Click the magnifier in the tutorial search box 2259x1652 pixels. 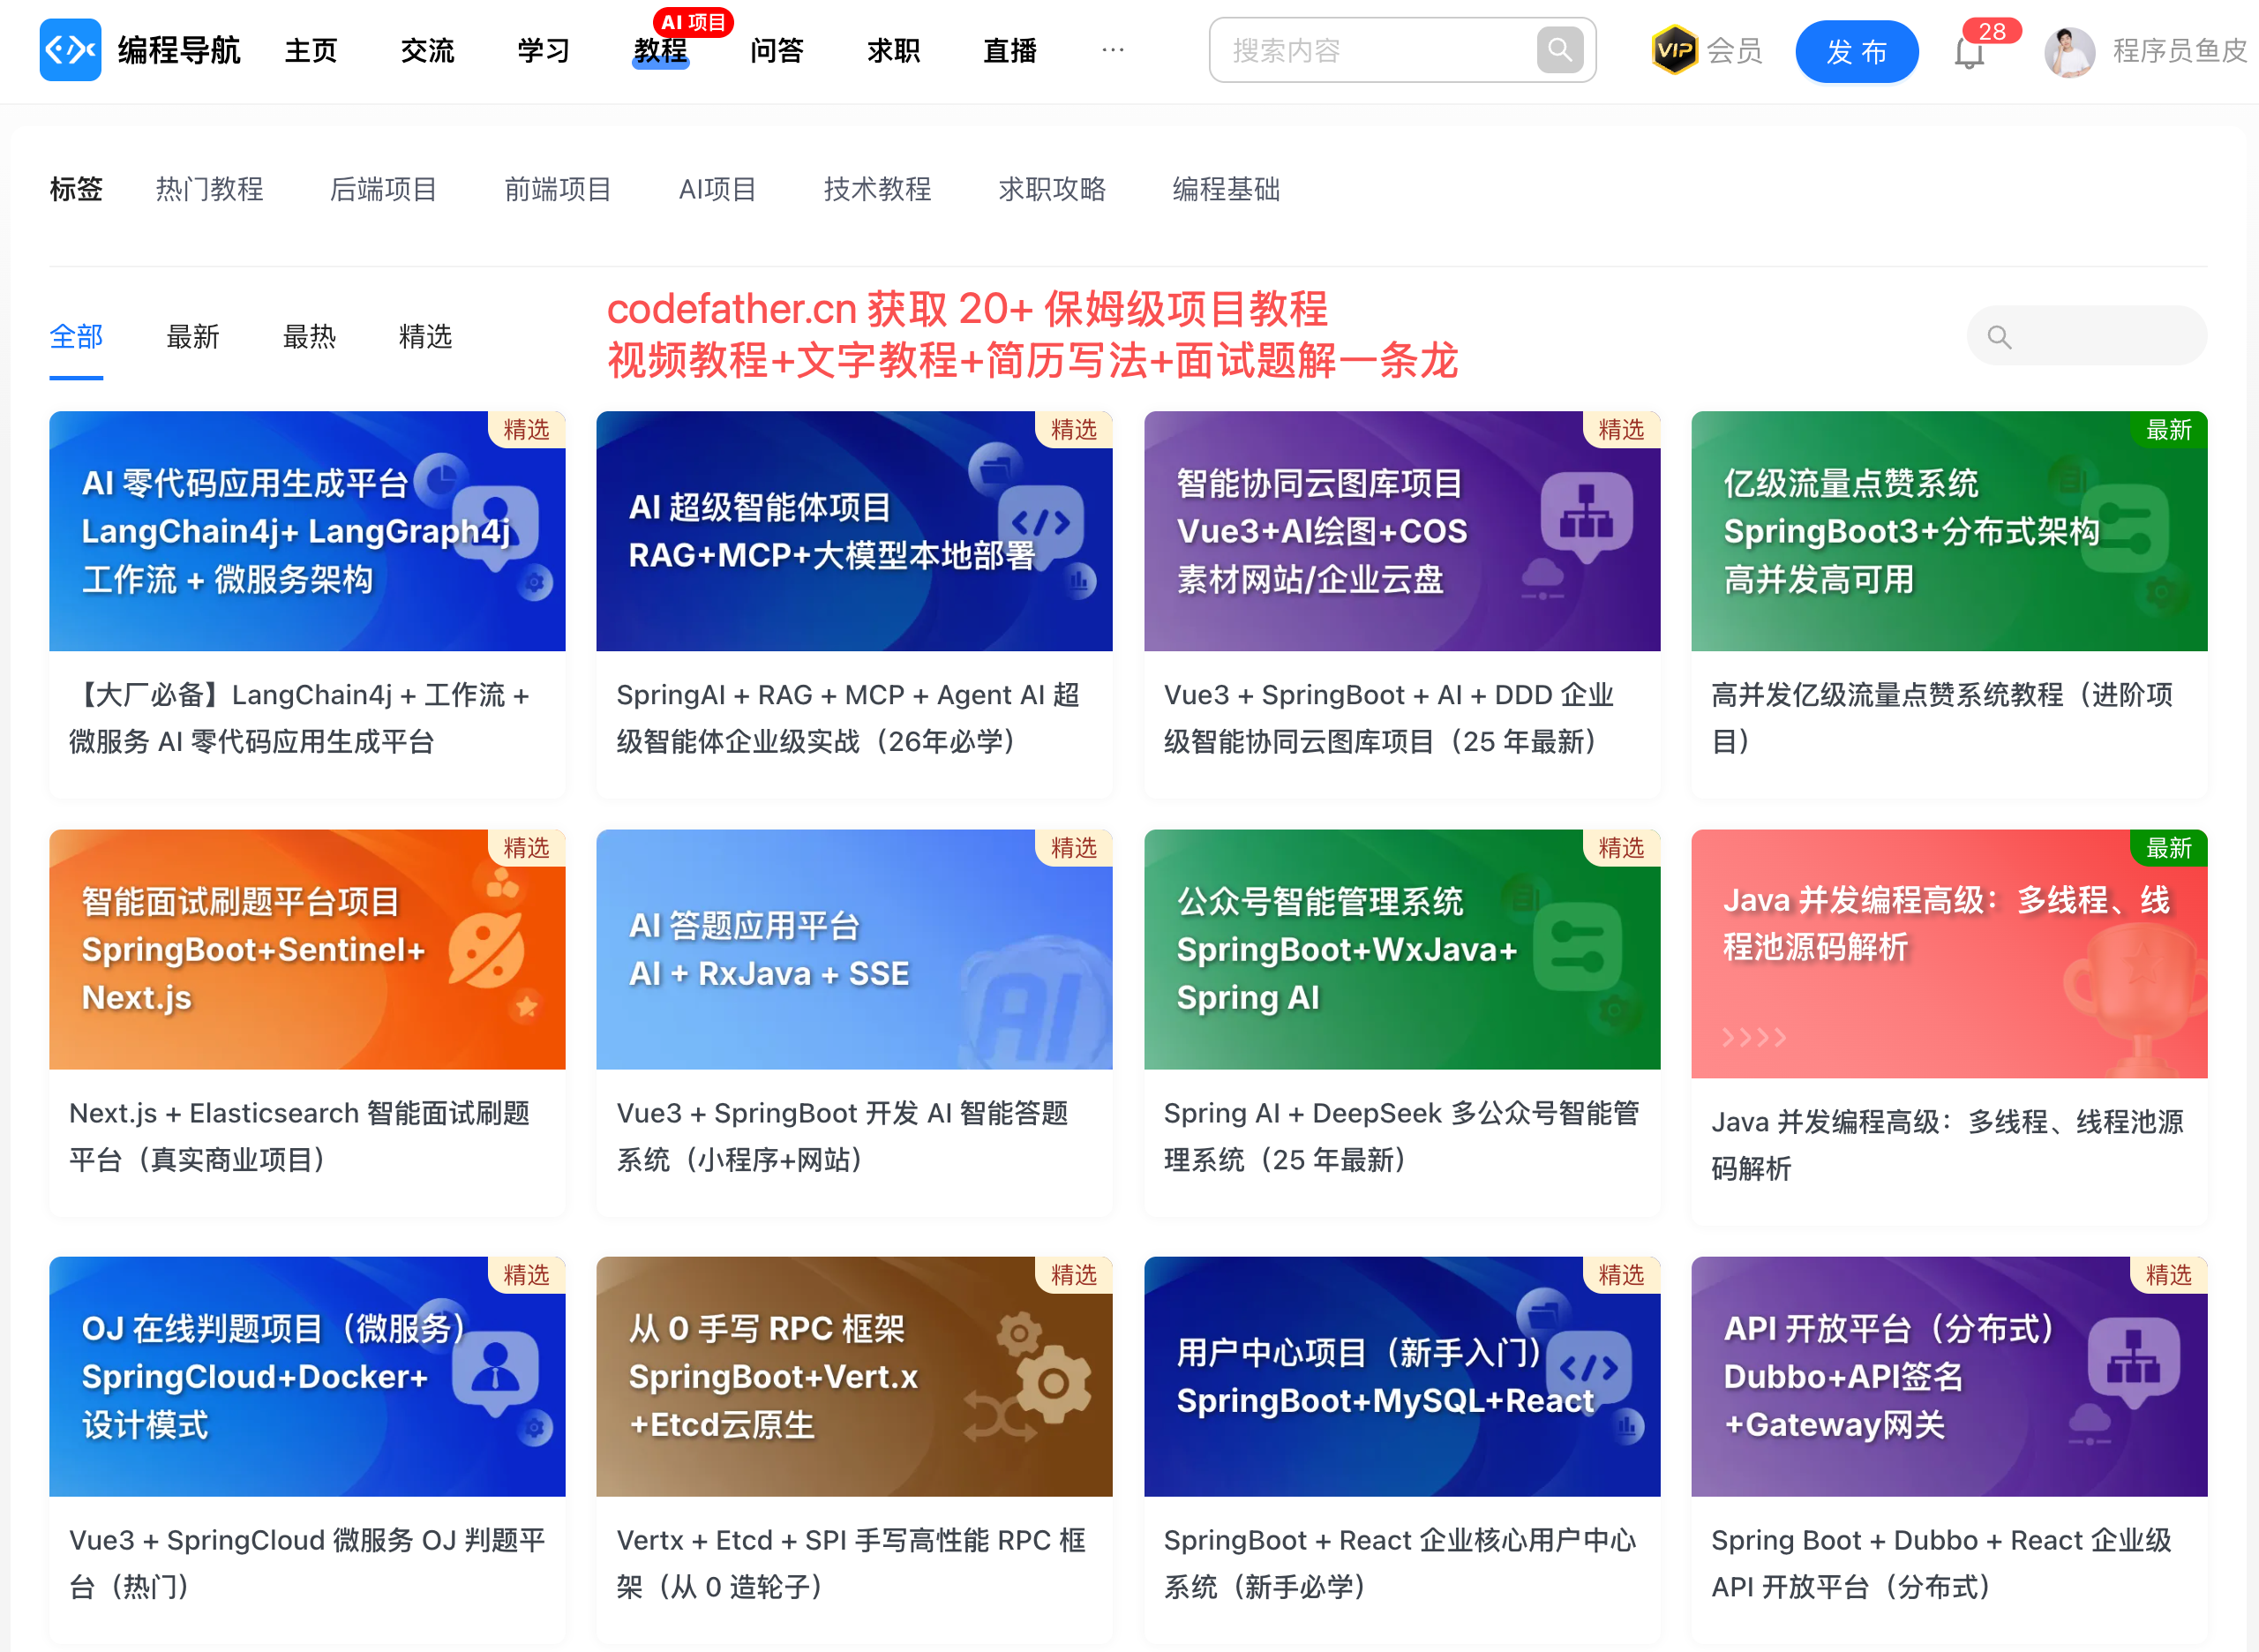1998,337
